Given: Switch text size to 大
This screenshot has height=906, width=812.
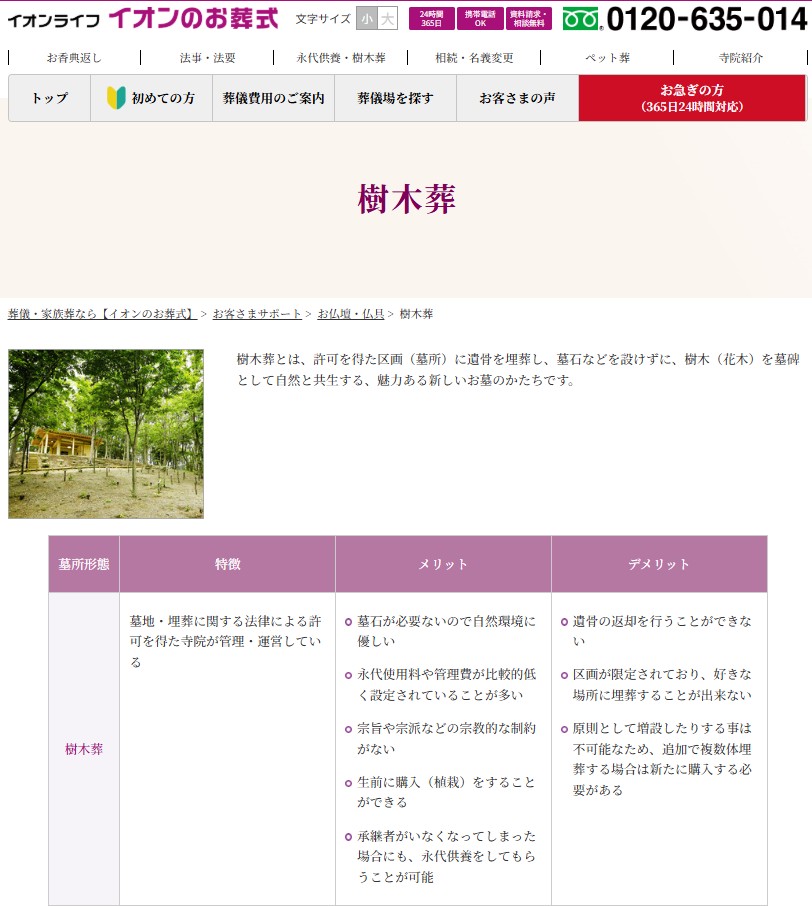Looking at the screenshot, I should tap(387, 19).
